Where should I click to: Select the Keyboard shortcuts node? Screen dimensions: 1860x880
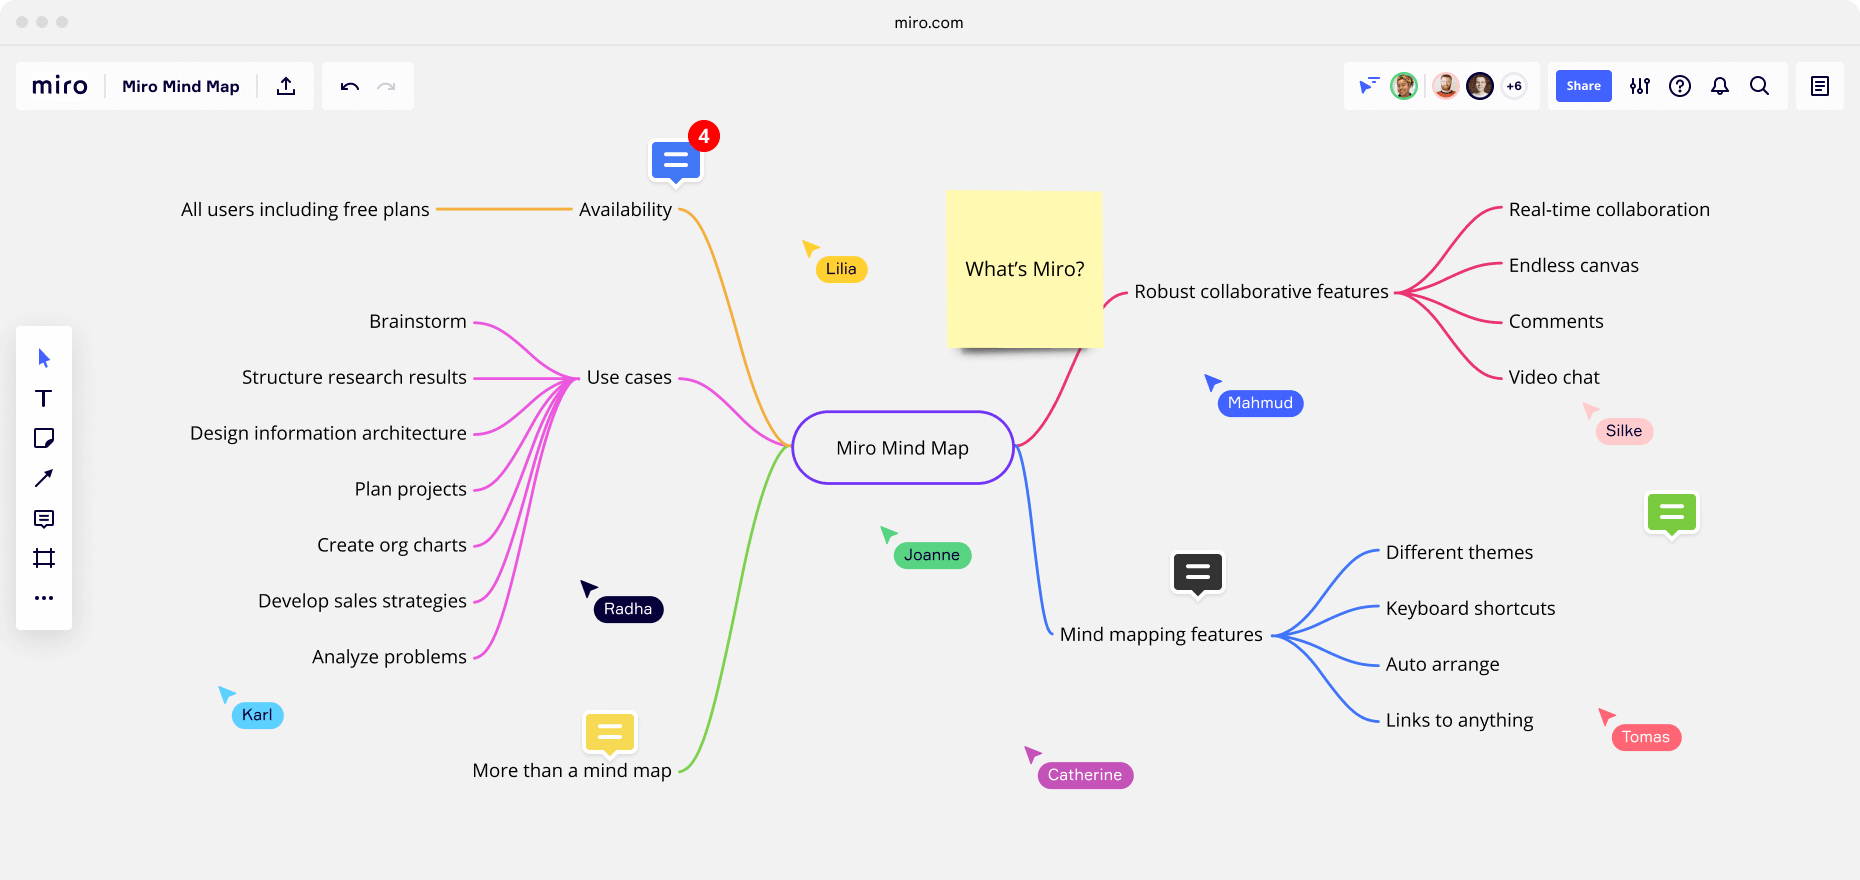pyautogui.click(x=1470, y=609)
